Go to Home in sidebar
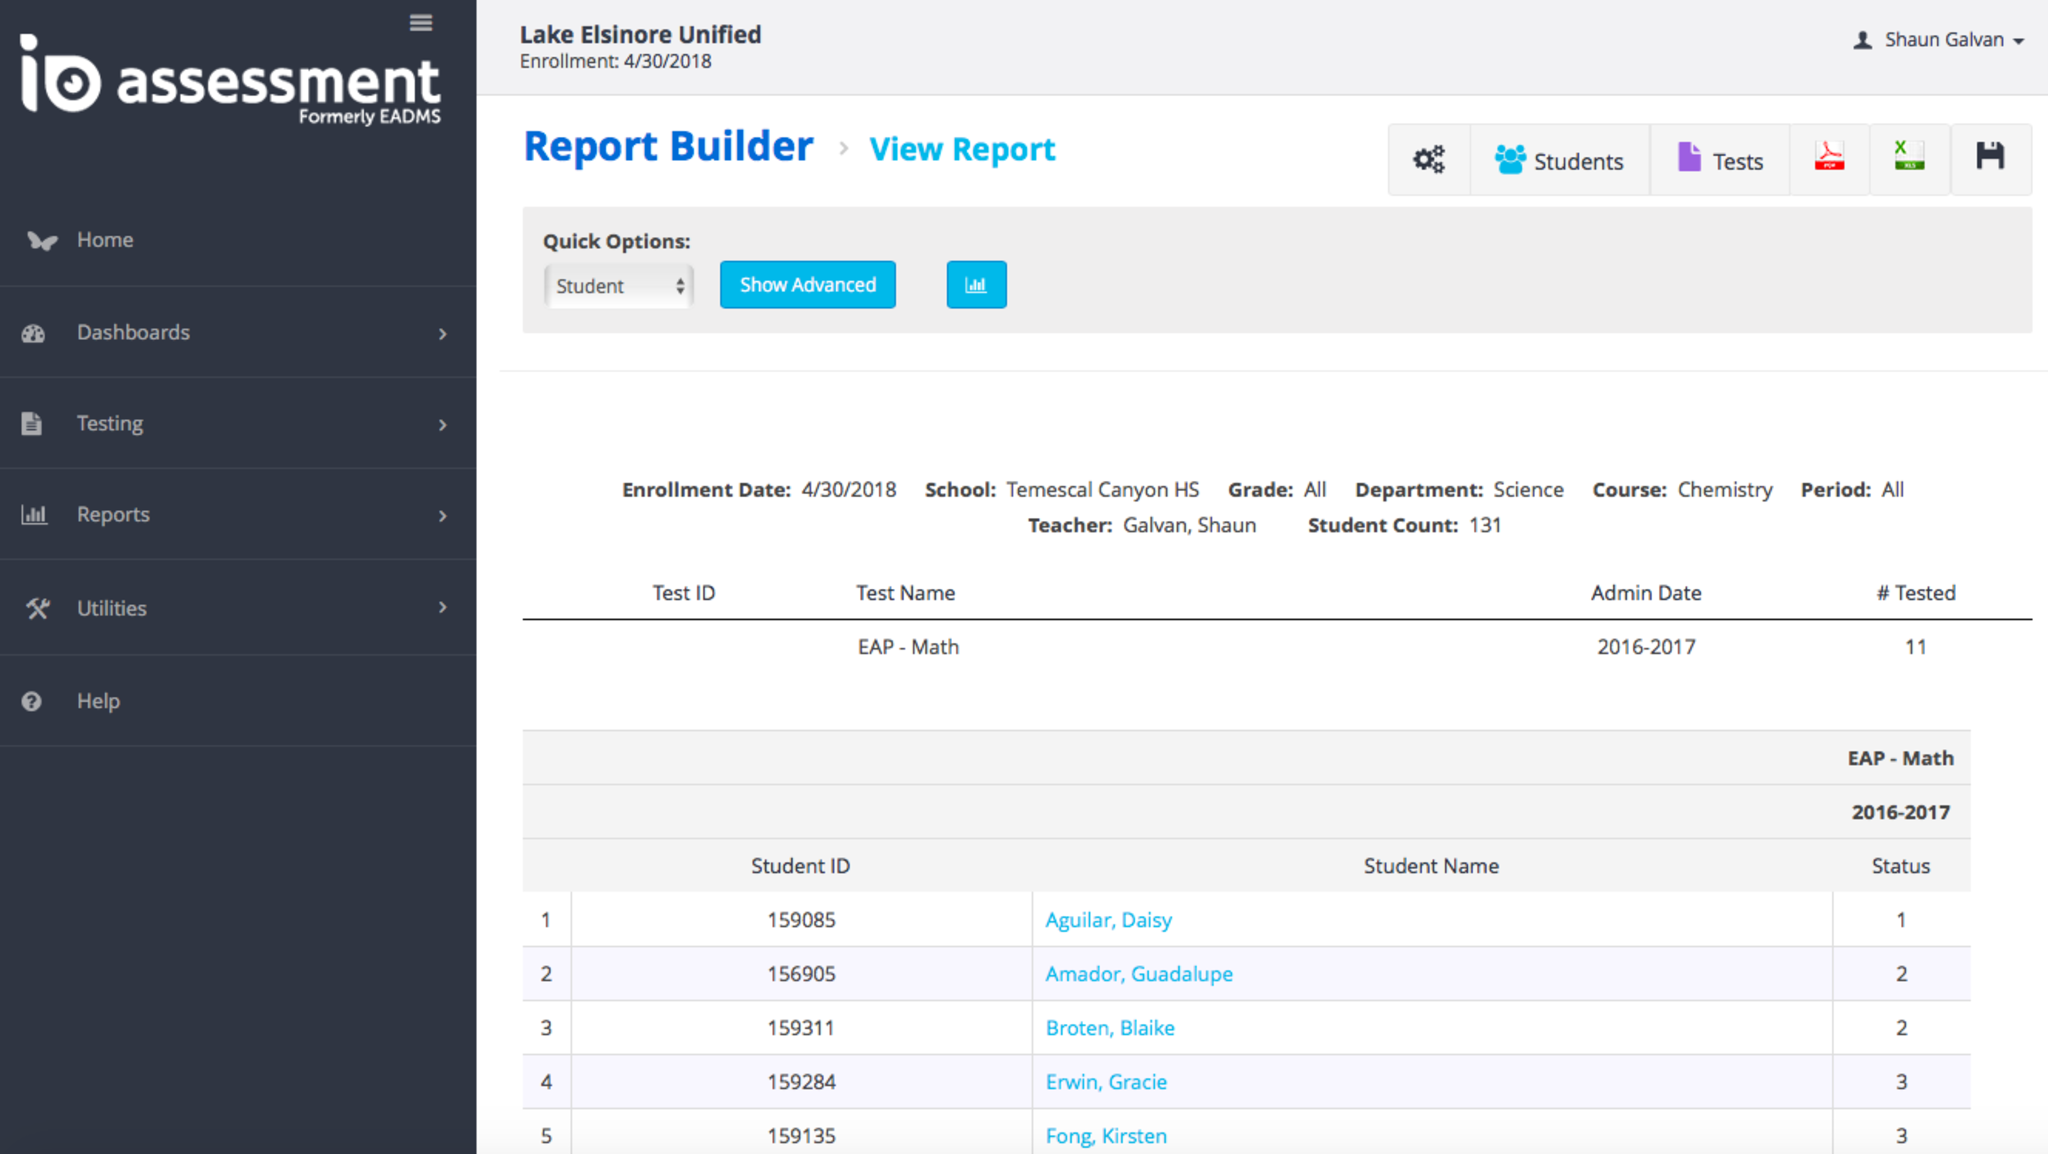 105,240
